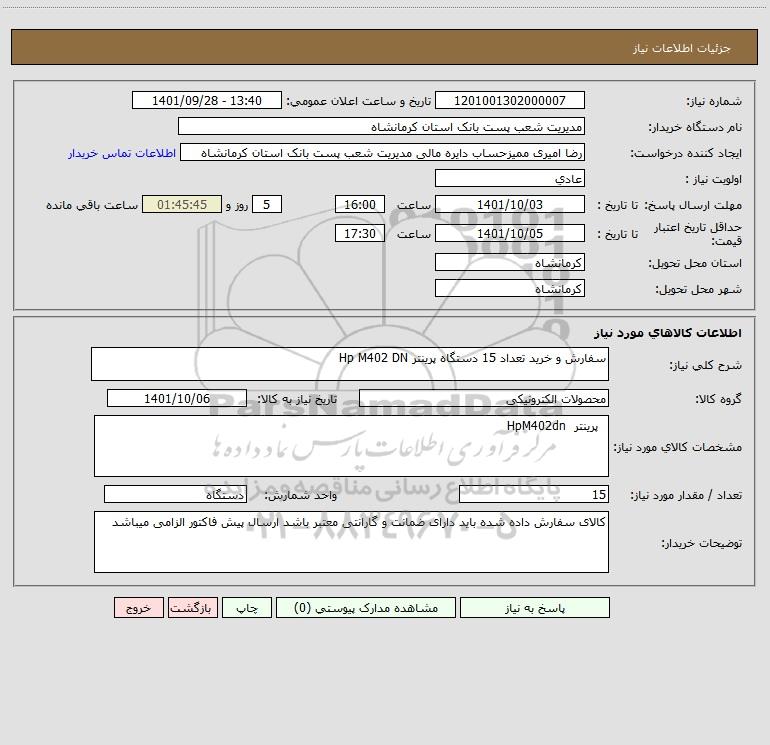Click delivery province field کرمانشاه
The width and height of the screenshot is (770, 745).
pyautogui.click(x=510, y=262)
